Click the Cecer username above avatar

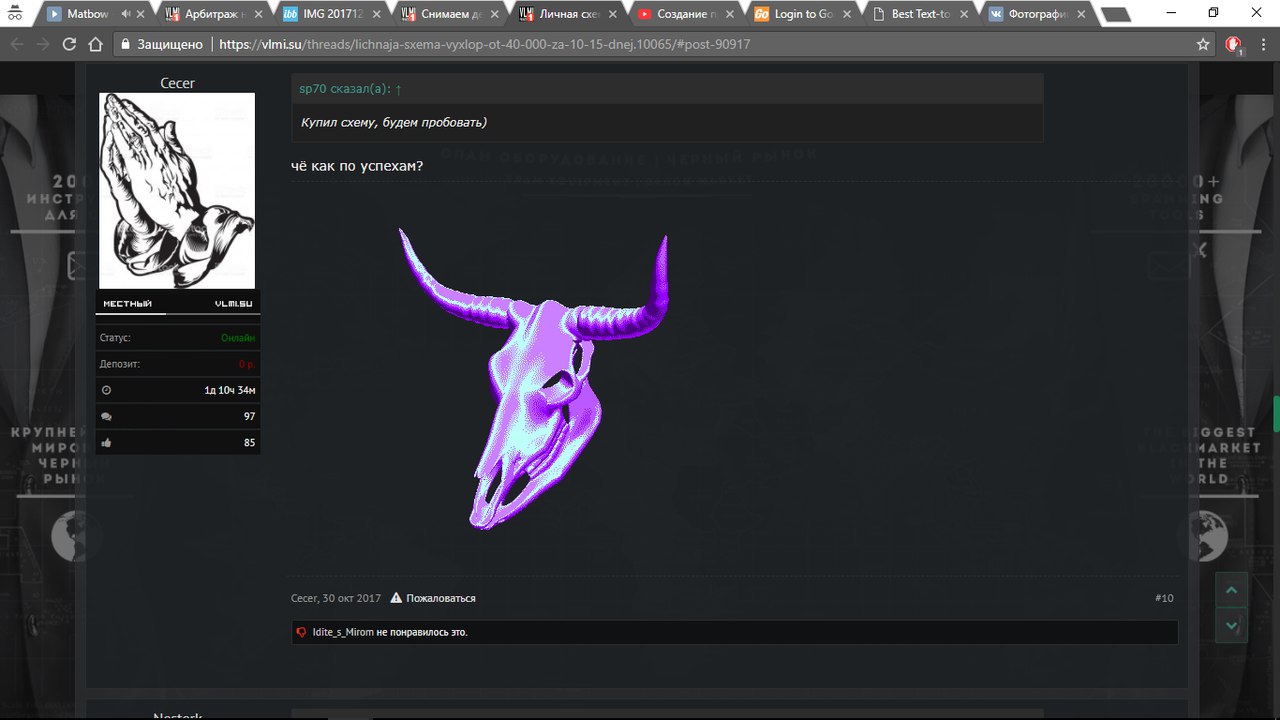(177, 83)
